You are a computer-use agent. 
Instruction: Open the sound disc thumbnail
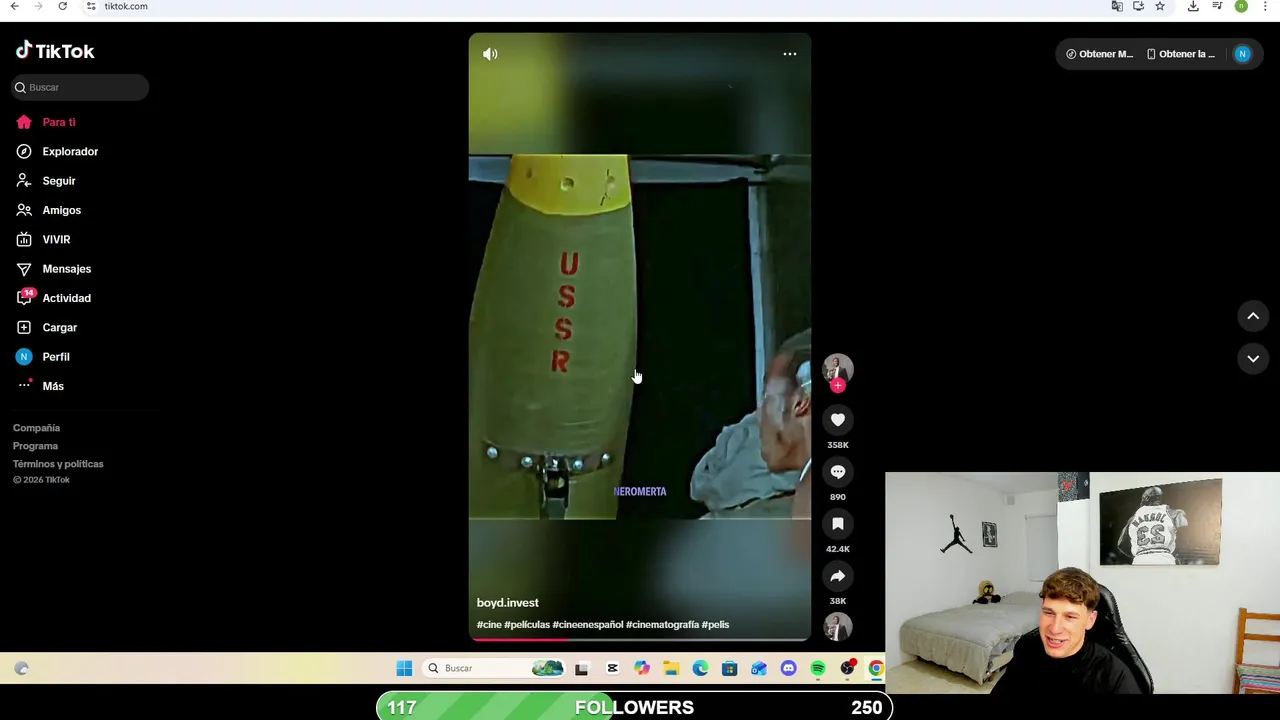click(x=838, y=626)
